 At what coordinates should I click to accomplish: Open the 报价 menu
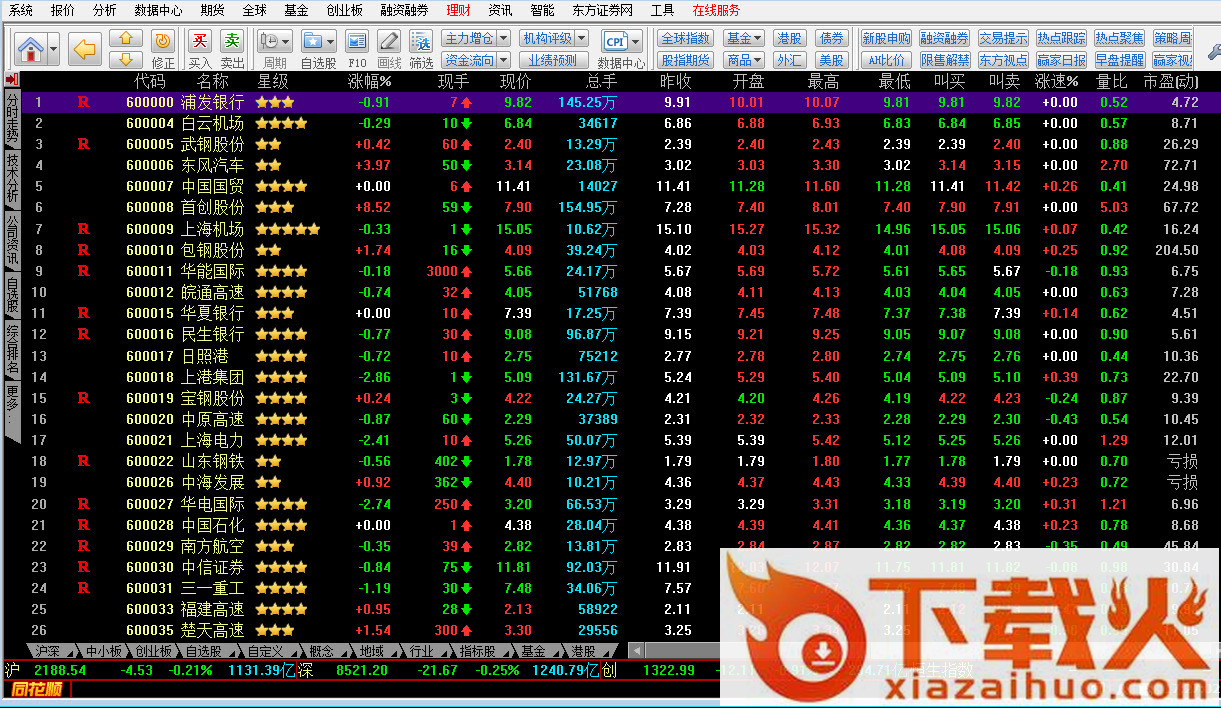(62, 10)
